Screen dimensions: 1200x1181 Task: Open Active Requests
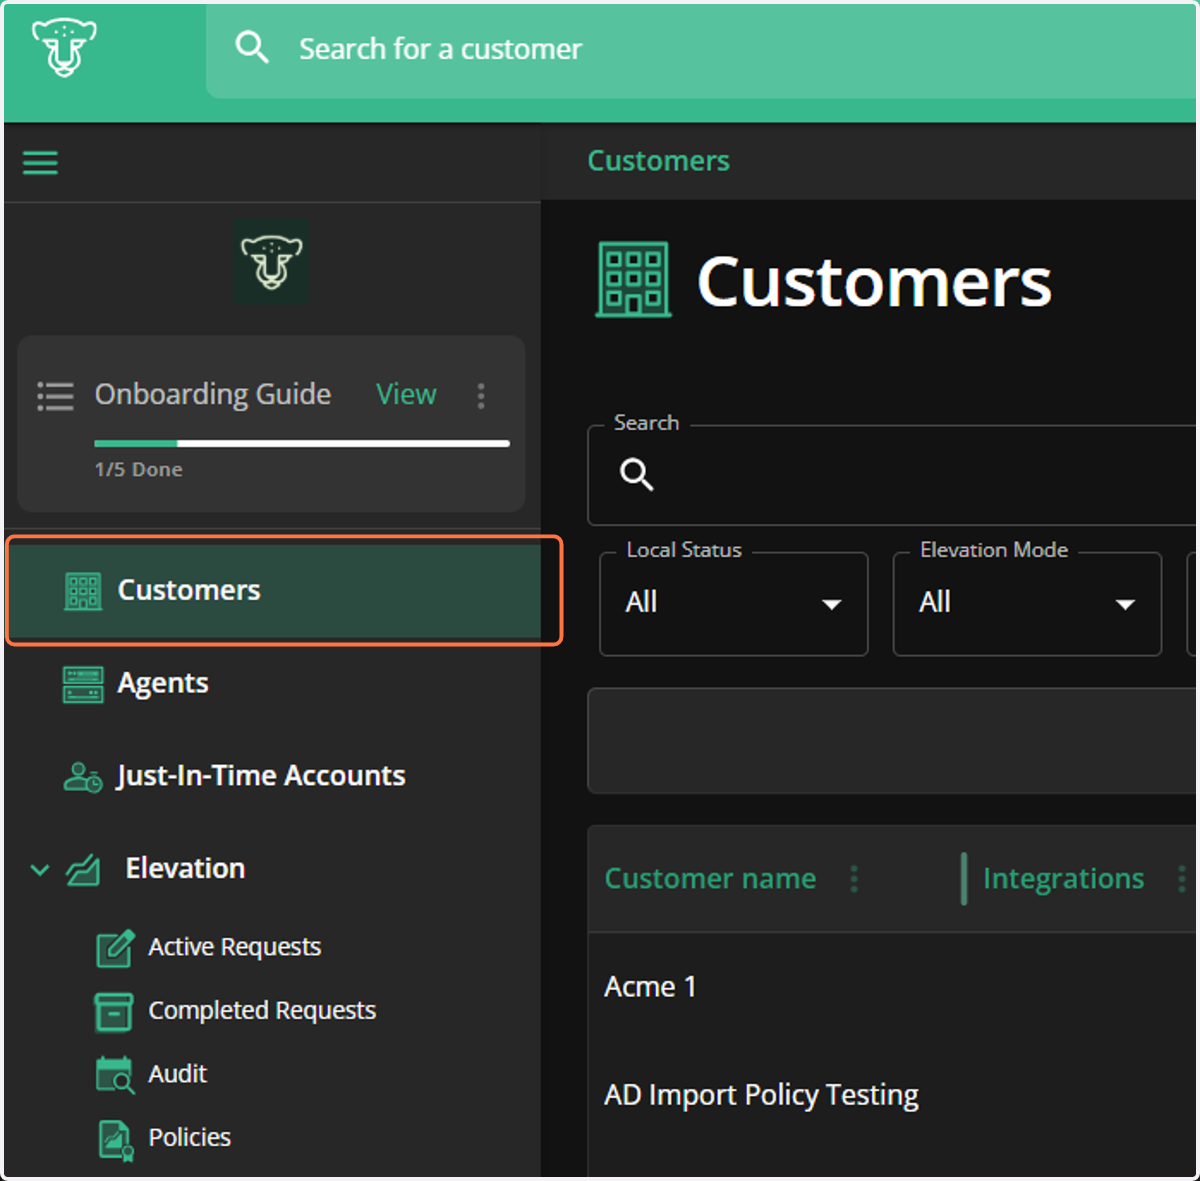pos(234,946)
